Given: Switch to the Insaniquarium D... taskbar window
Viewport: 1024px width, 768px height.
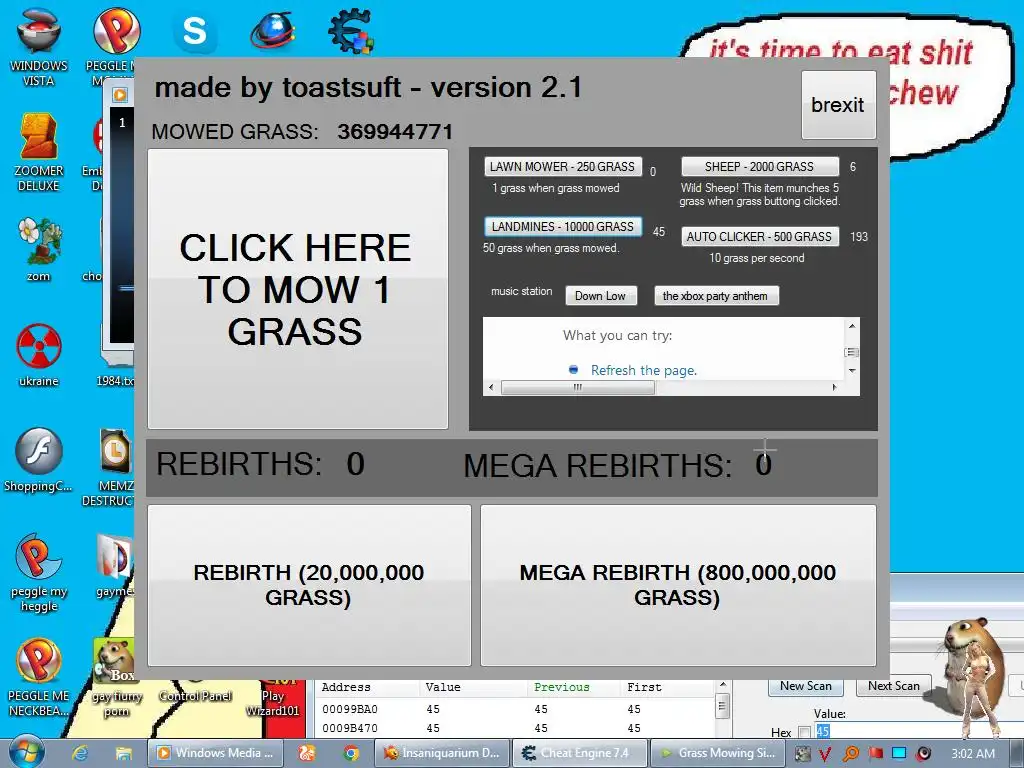Looking at the screenshot, I should [x=443, y=753].
